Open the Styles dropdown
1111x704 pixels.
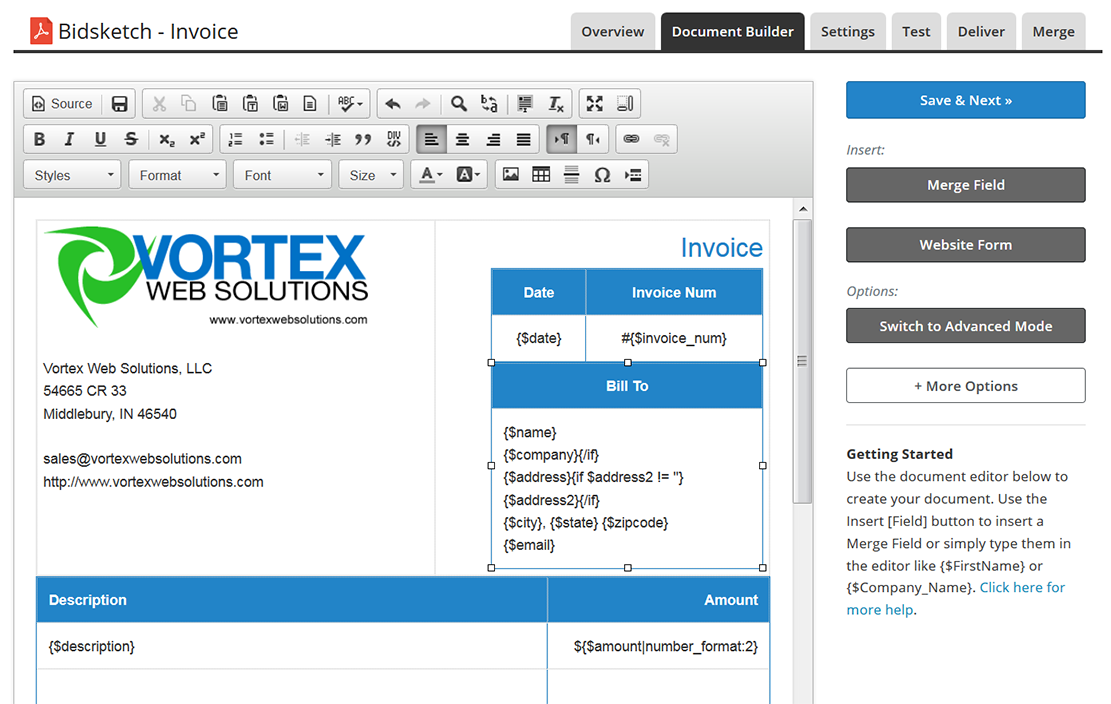click(x=72, y=175)
